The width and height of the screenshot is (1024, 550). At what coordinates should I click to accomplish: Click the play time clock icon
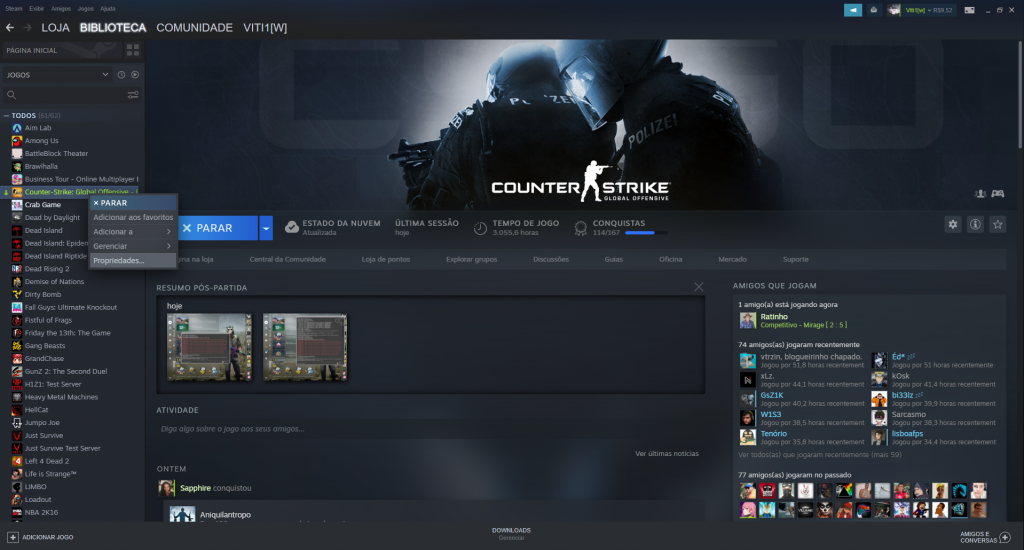point(480,228)
